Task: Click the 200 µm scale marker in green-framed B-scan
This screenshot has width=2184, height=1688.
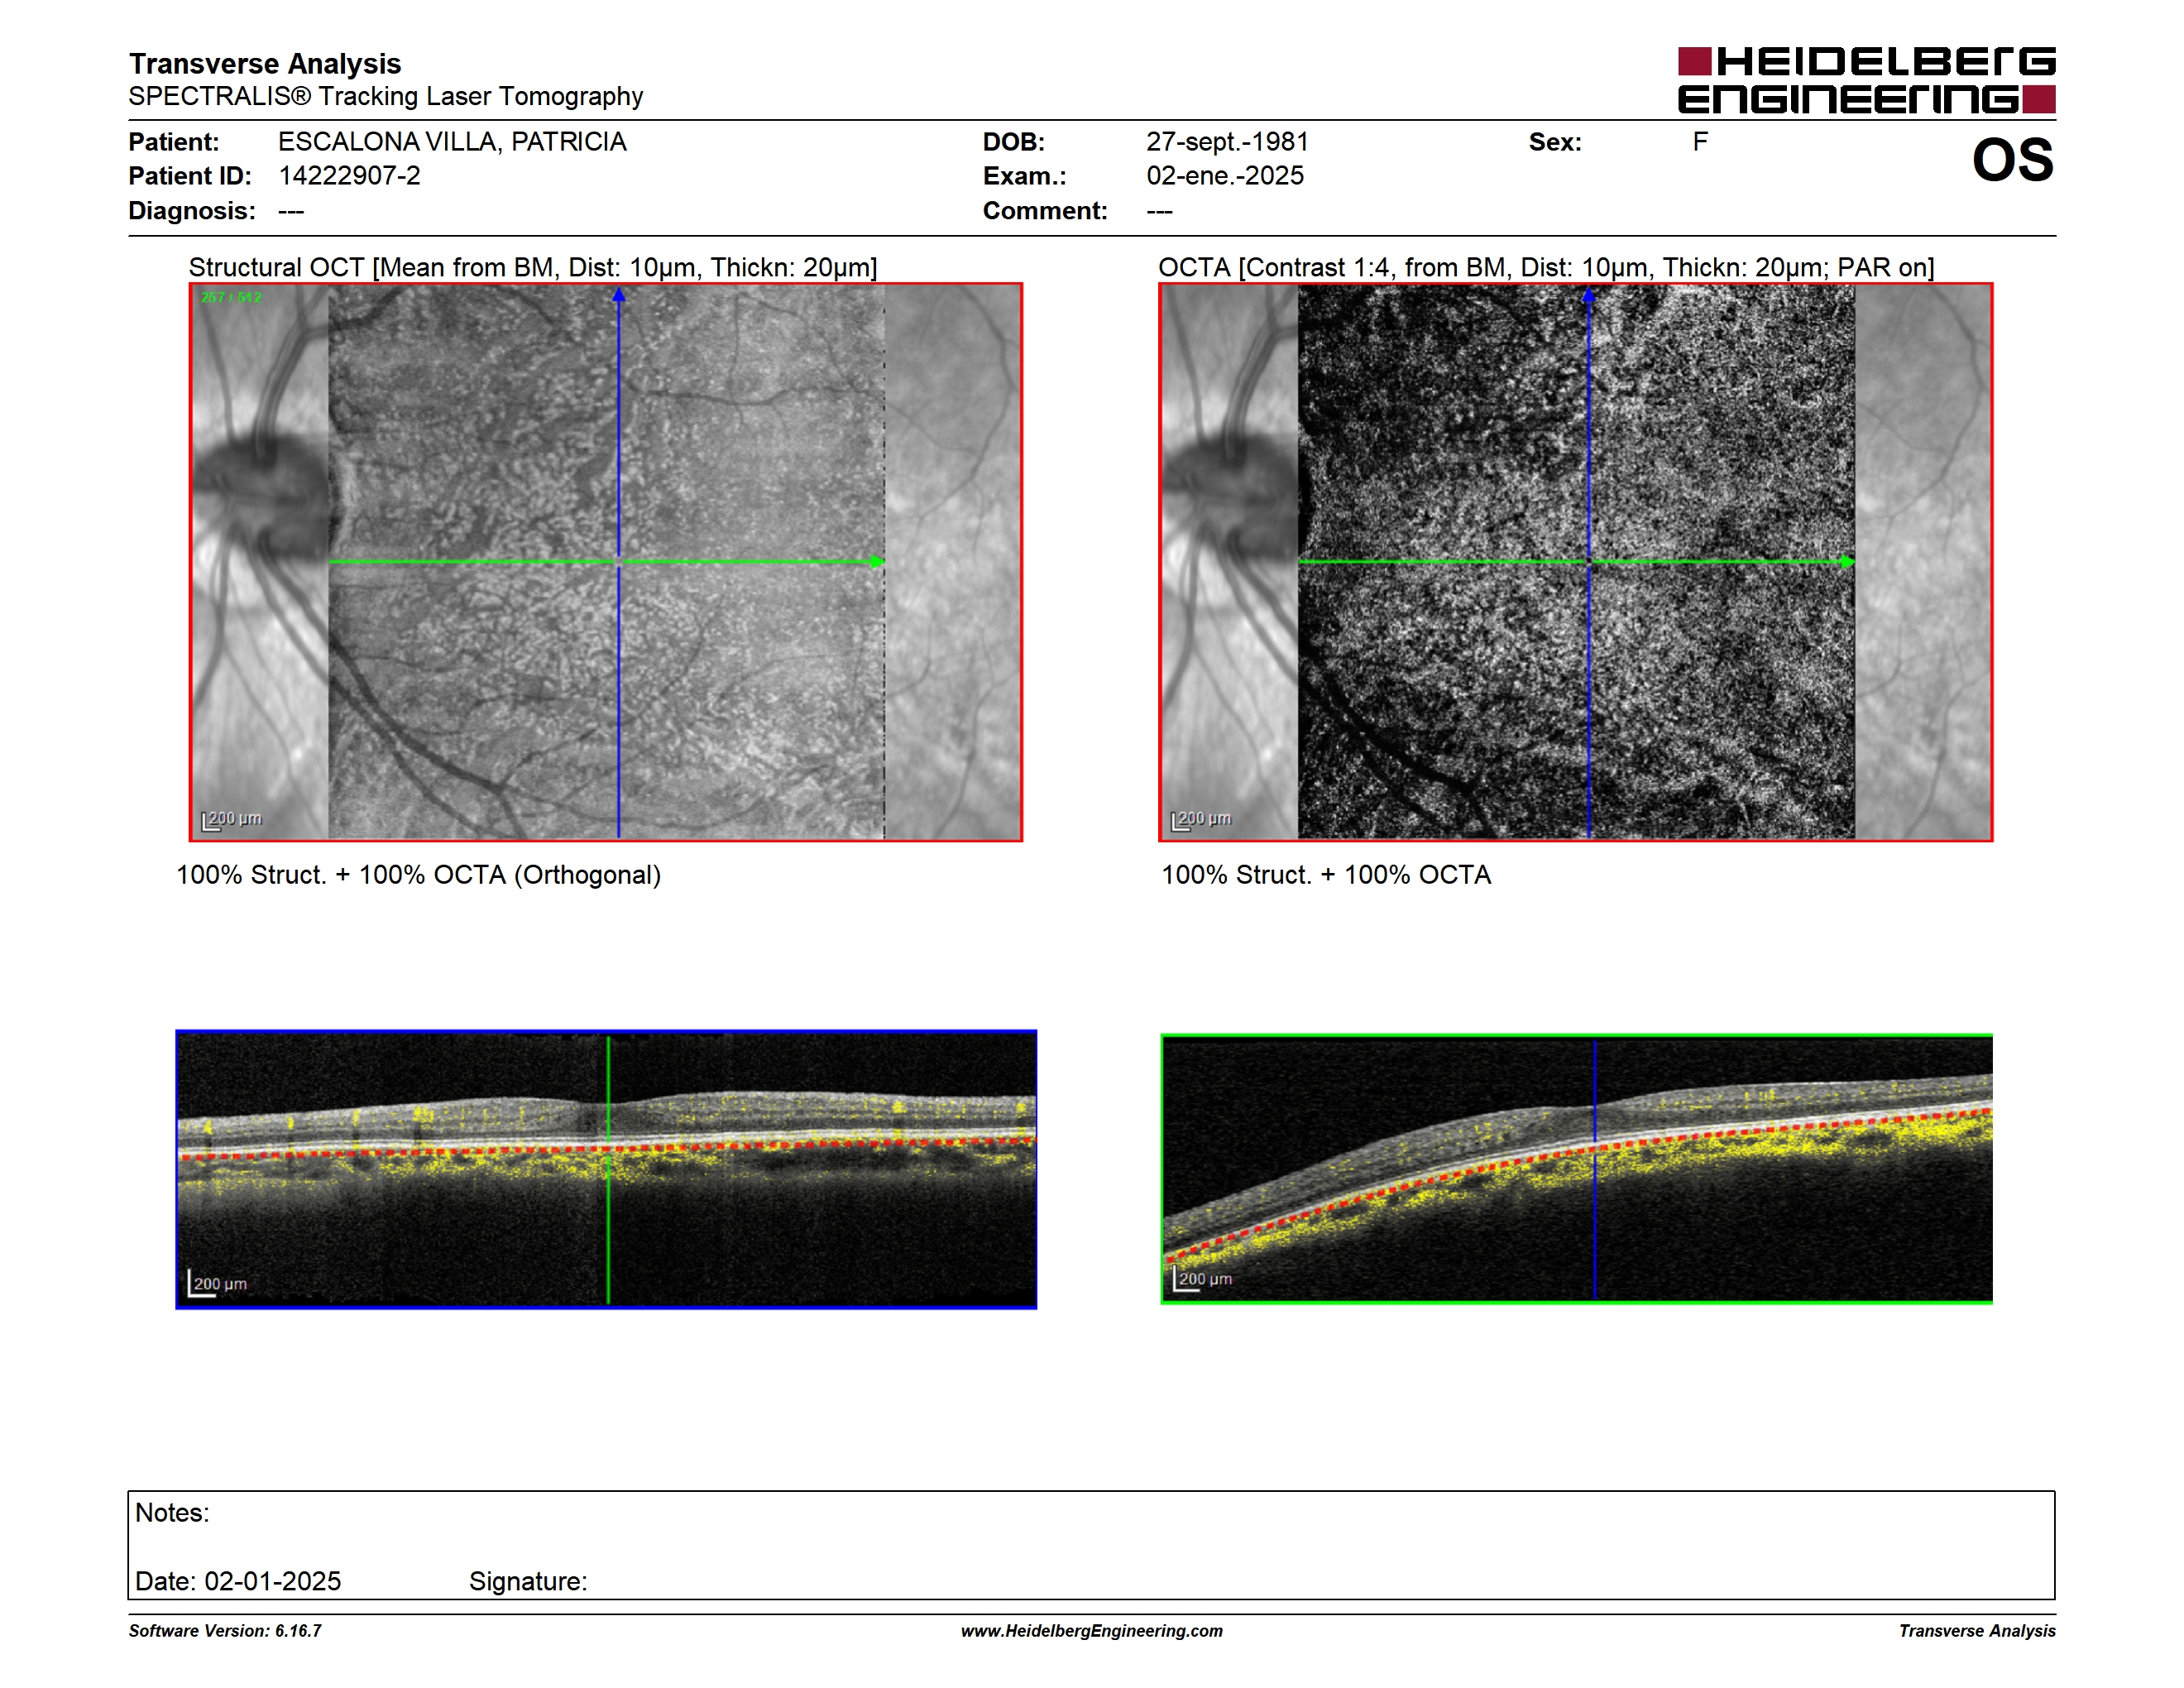Action: pyautogui.click(x=1202, y=1279)
